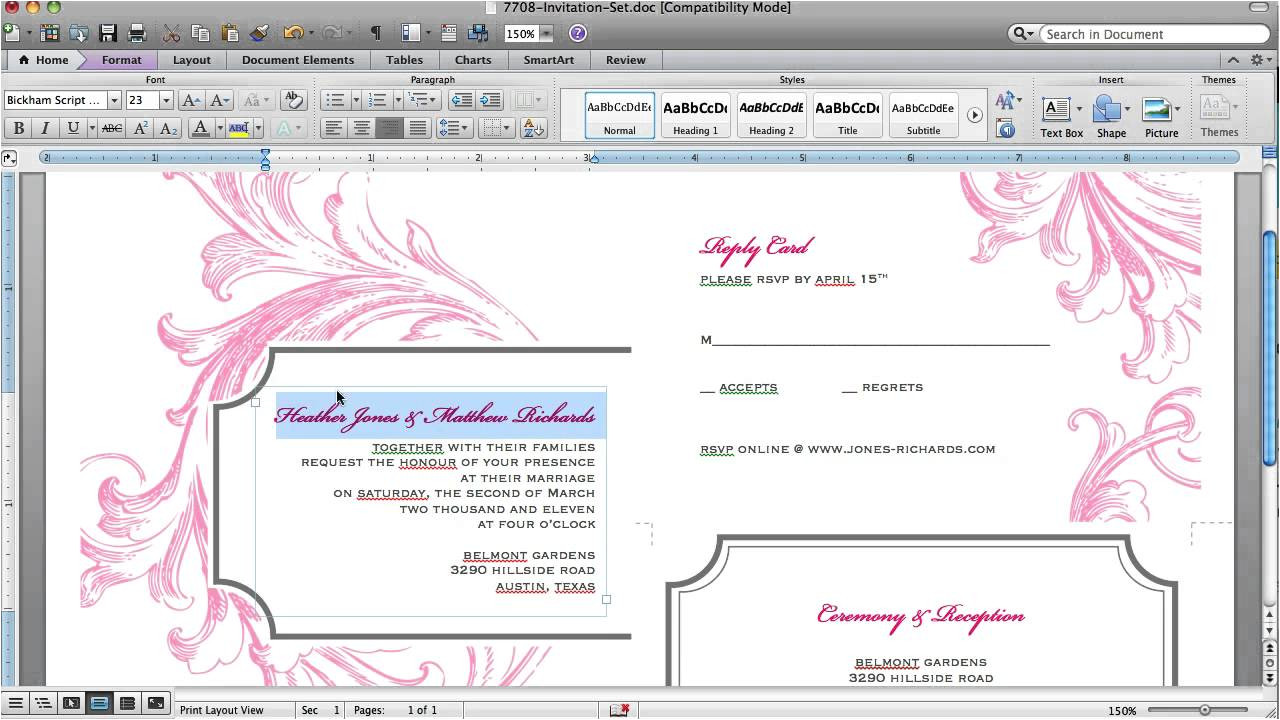Toggle Bold formatting
This screenshot has width=1280, height=720.
point(18,128)
